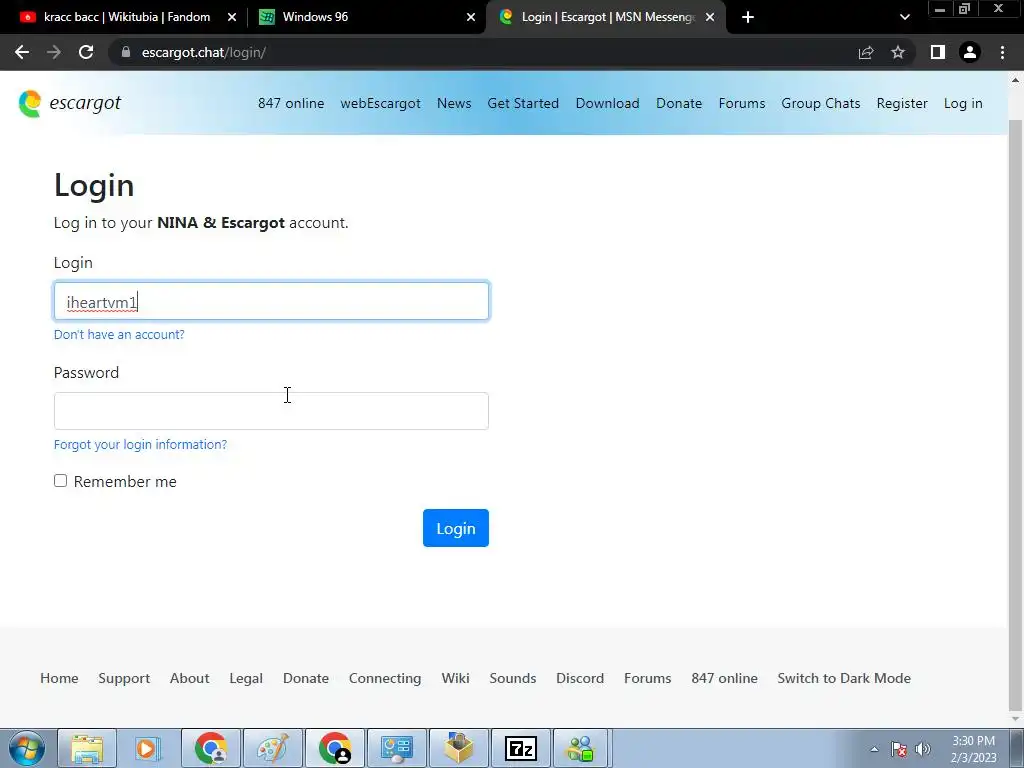Screen dimensions: 1024x768
Task: Reload the page with refresh icon
Action: (x=86, y=52)
